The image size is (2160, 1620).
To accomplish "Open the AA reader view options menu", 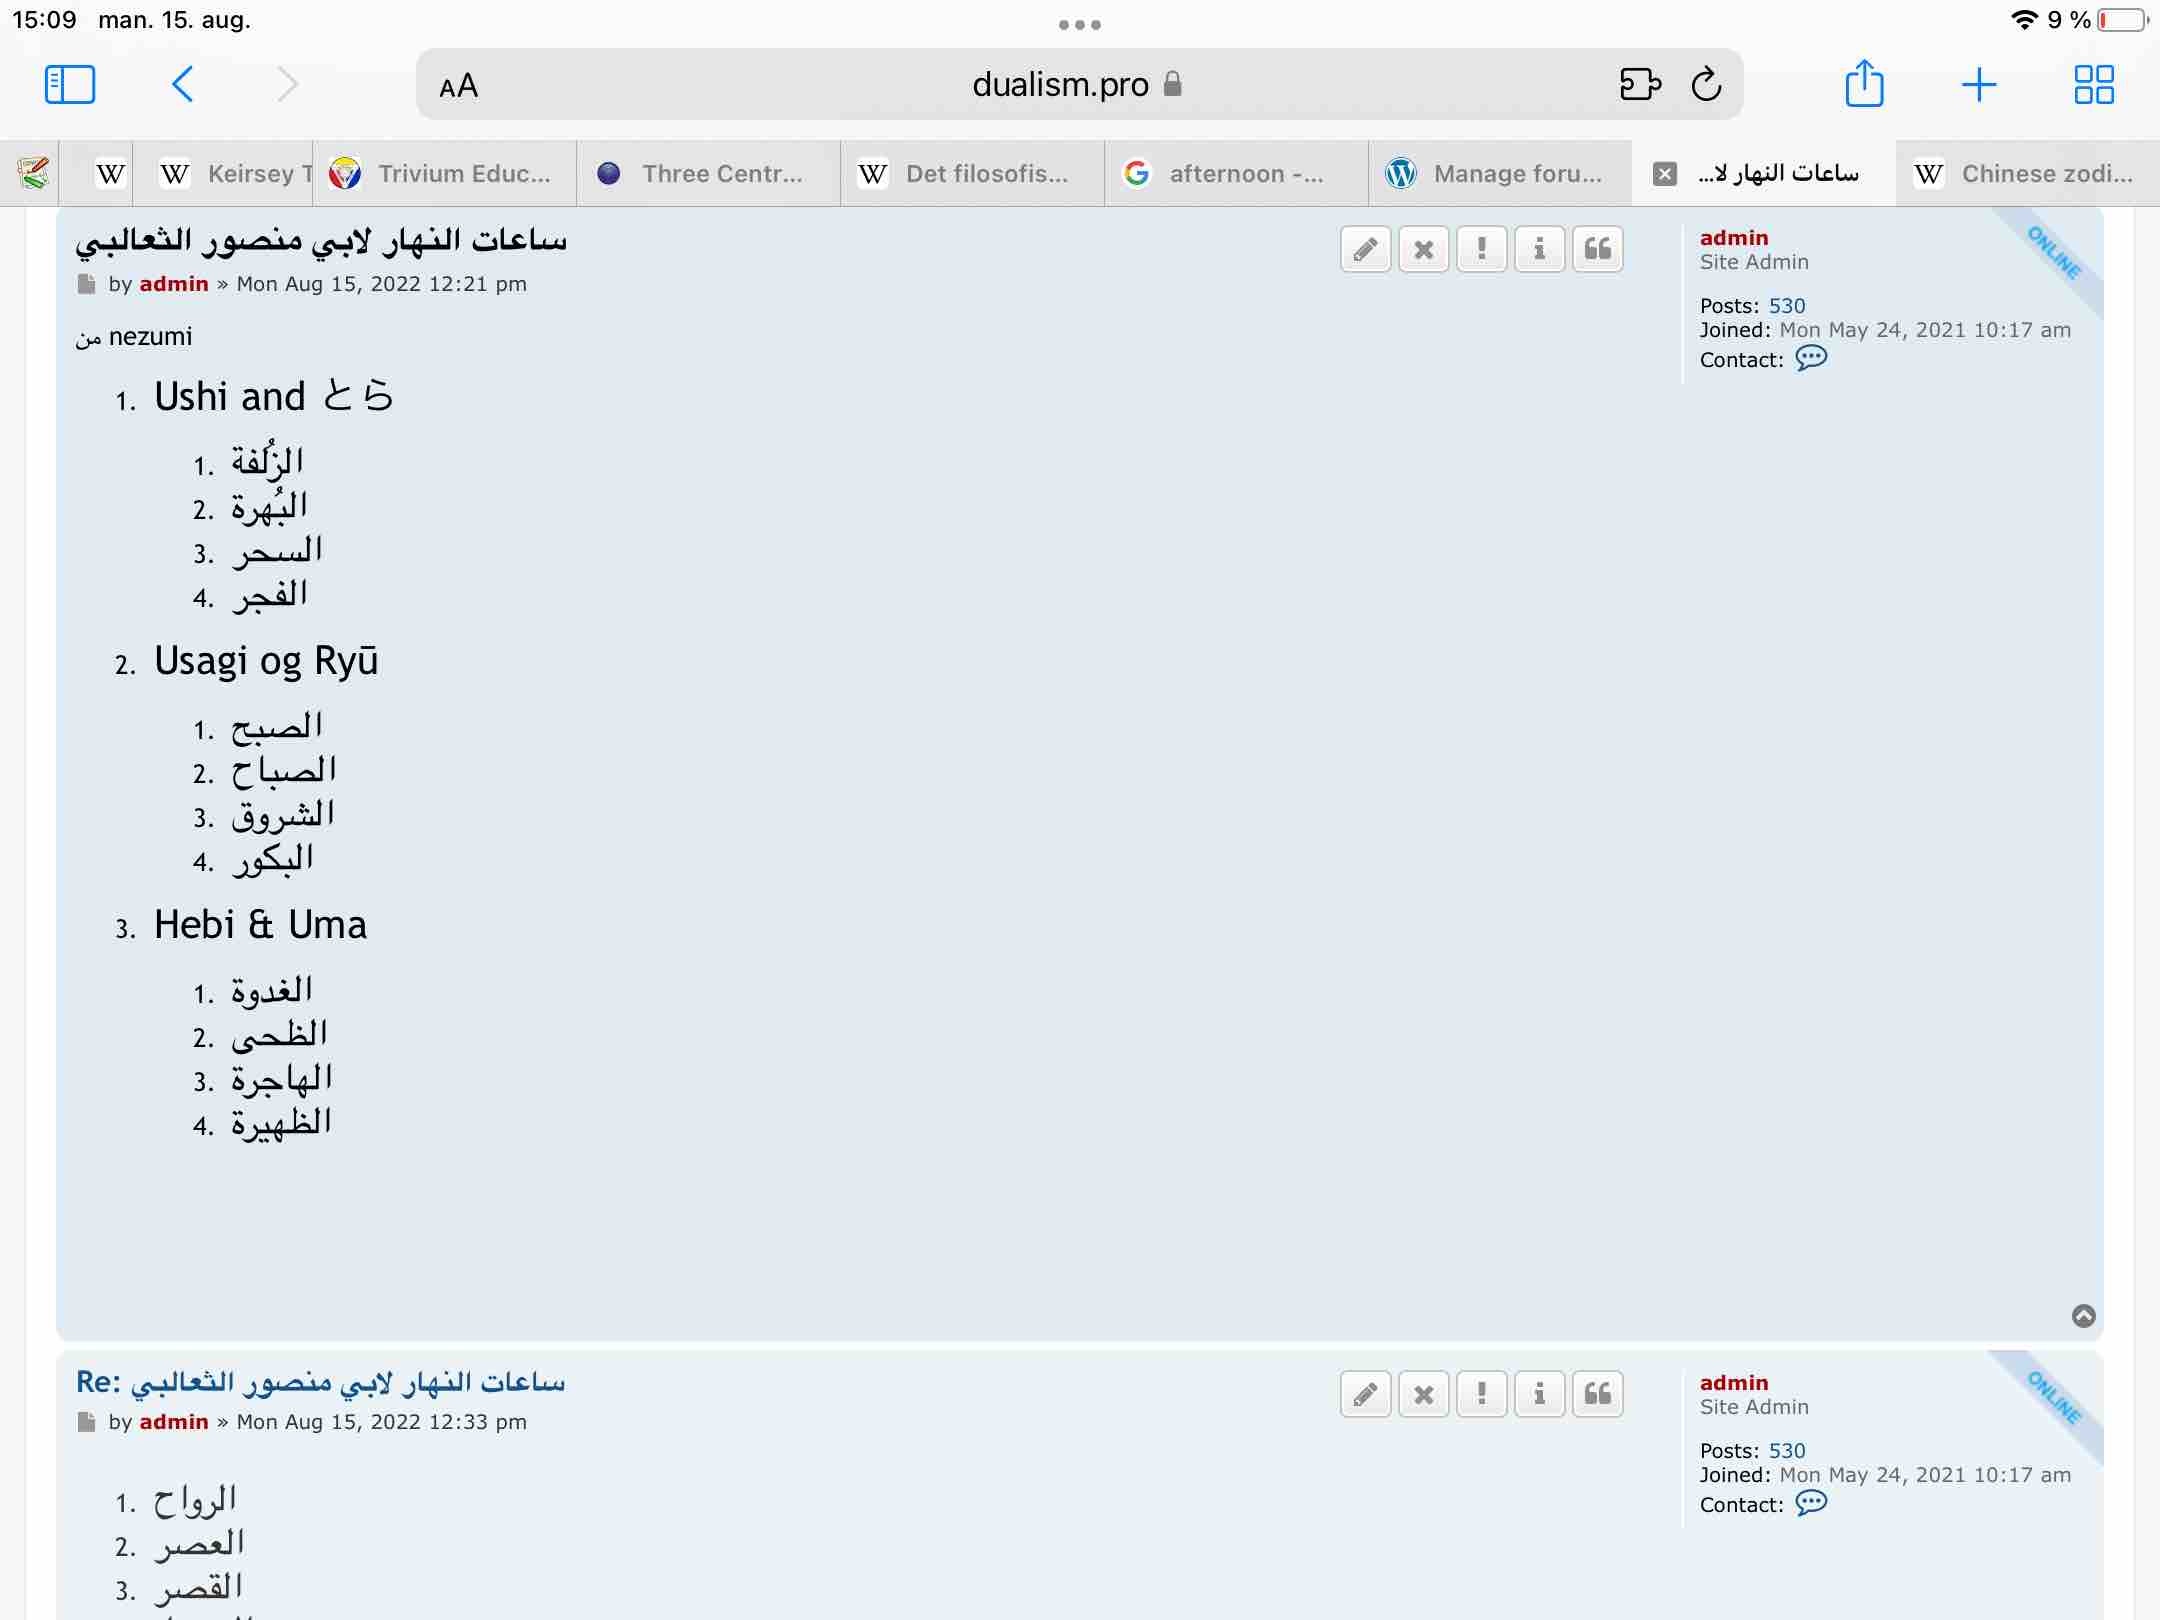I will (x=459, y=86).
